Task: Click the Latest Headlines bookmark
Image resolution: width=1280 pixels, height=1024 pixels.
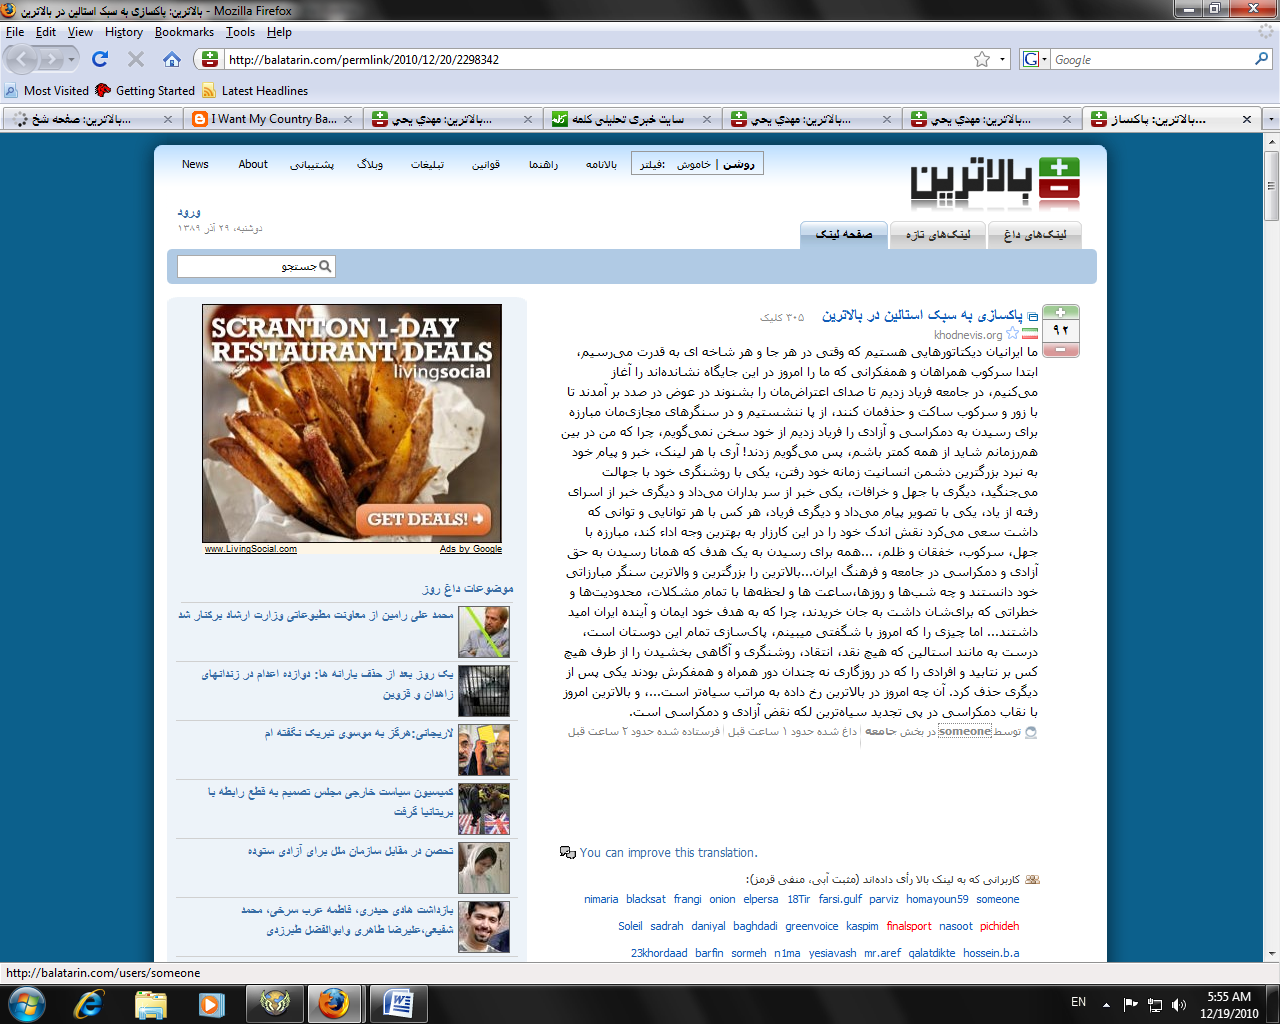Action: coord(255,91)
